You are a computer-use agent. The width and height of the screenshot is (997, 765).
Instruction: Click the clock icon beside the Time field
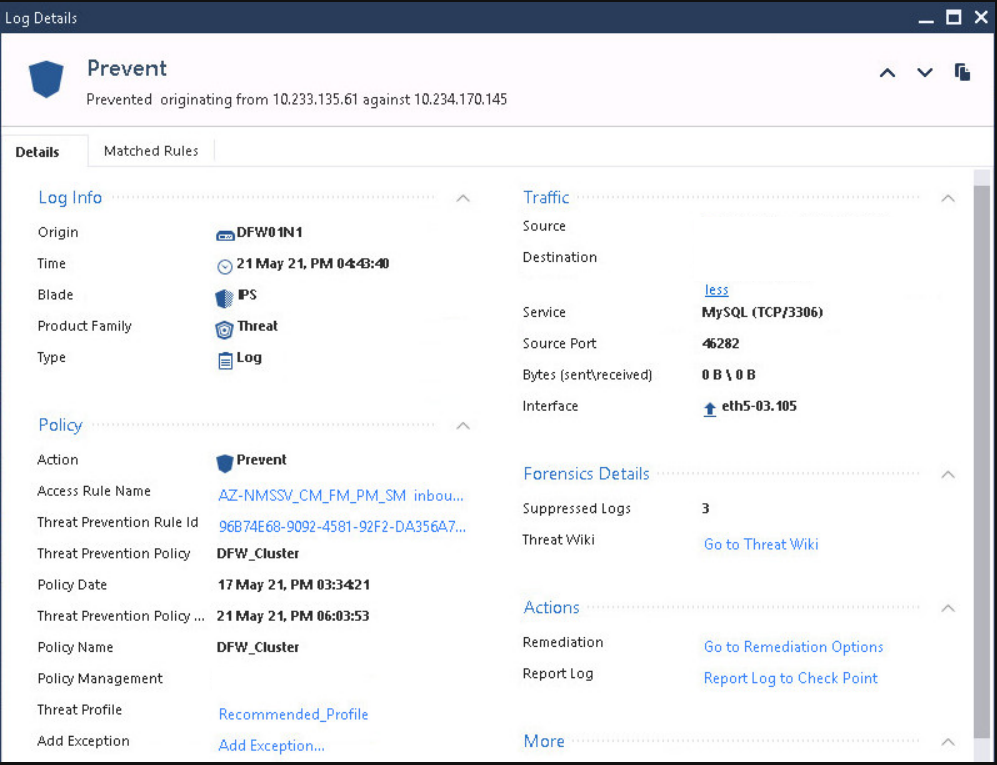point(226,263)
